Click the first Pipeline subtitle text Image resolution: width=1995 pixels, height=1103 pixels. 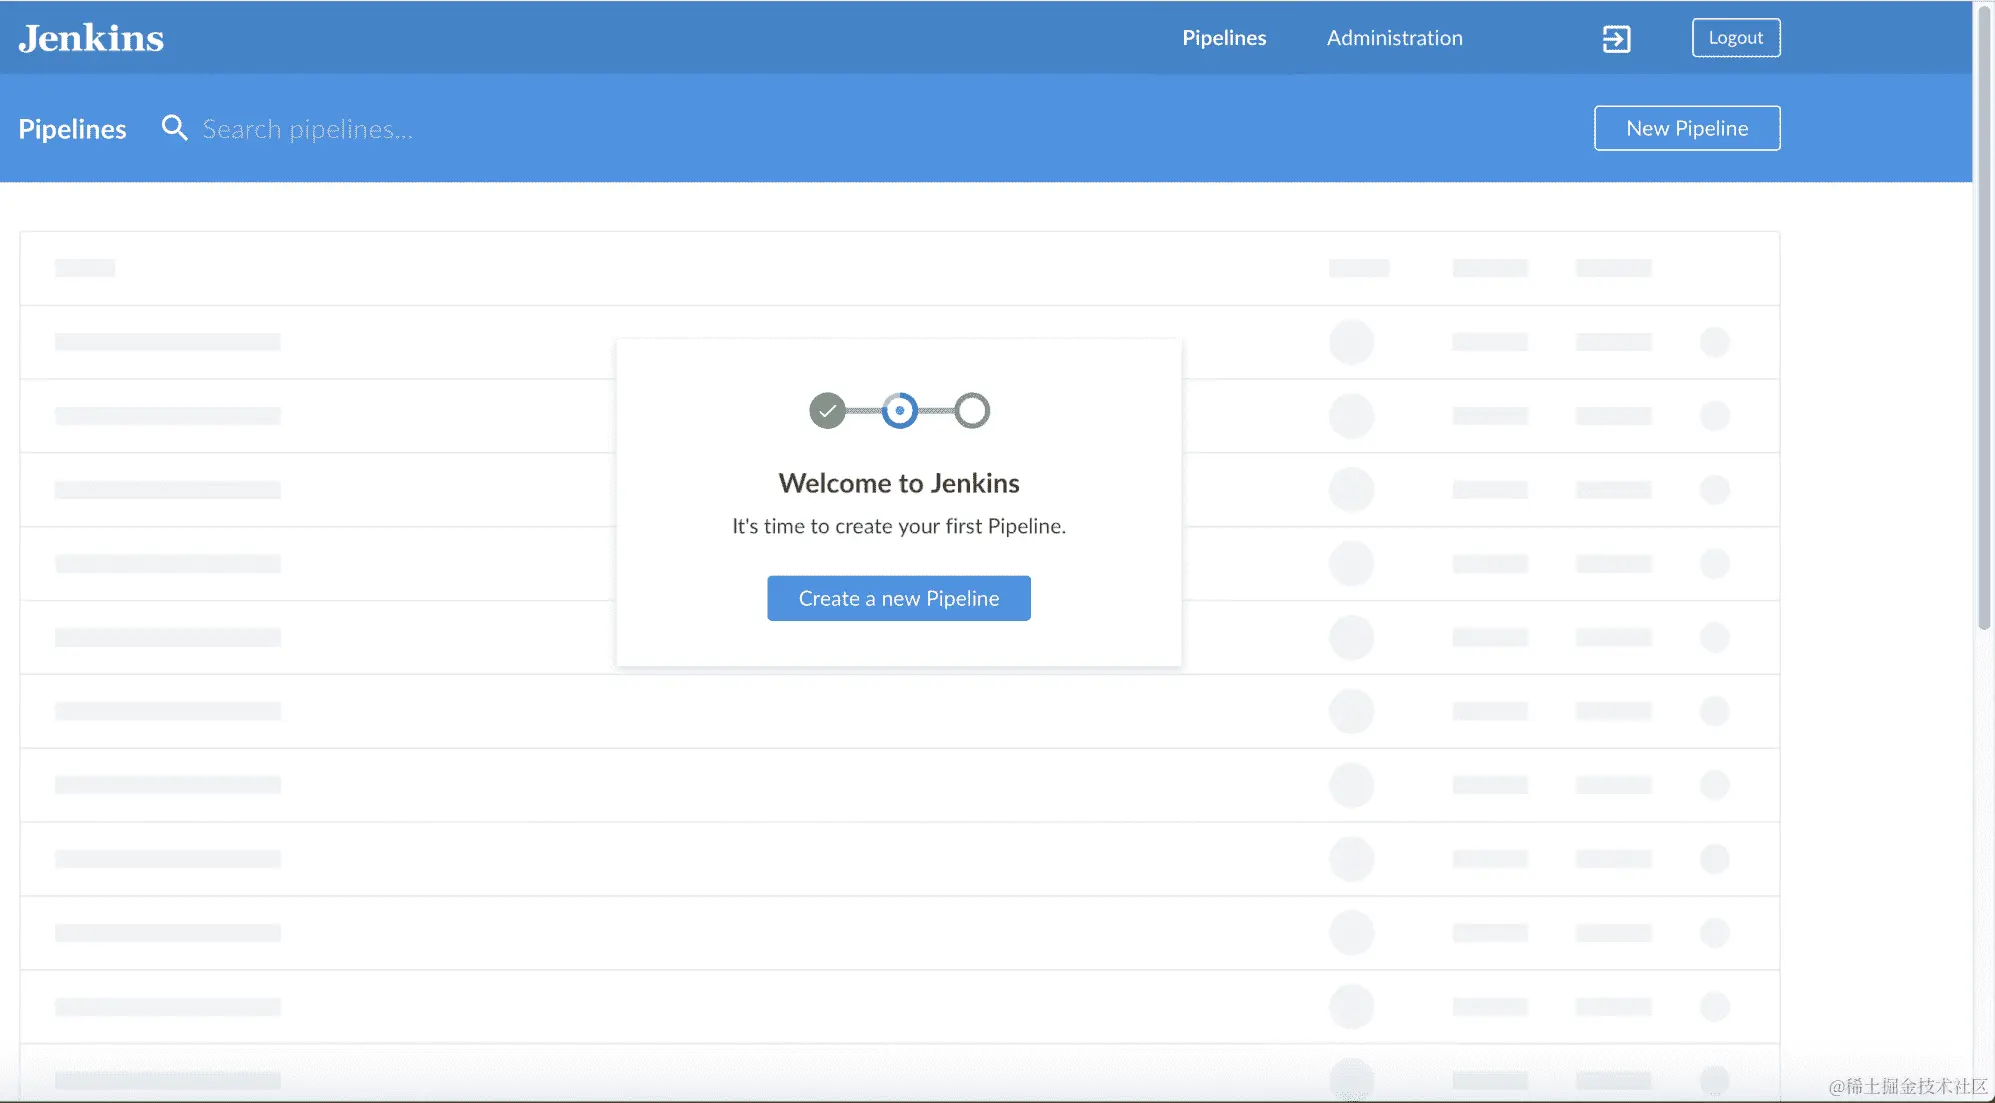pyautogui.click(x=898, y=526)
